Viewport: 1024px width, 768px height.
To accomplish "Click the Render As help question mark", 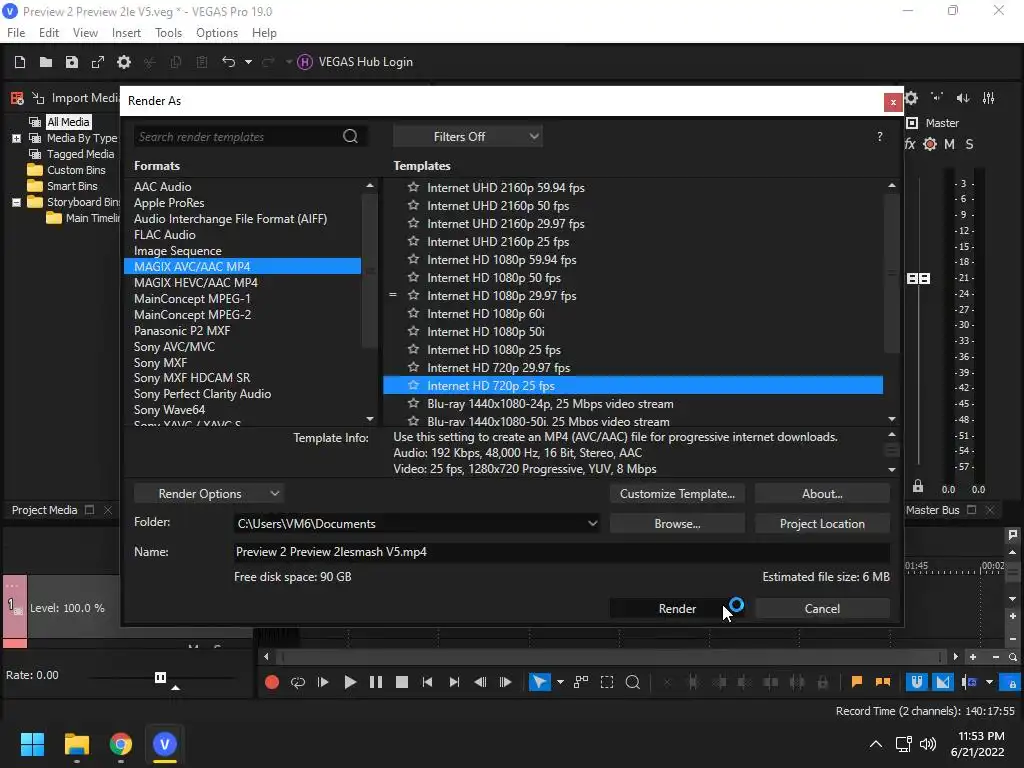I will (x=880, y=136).
